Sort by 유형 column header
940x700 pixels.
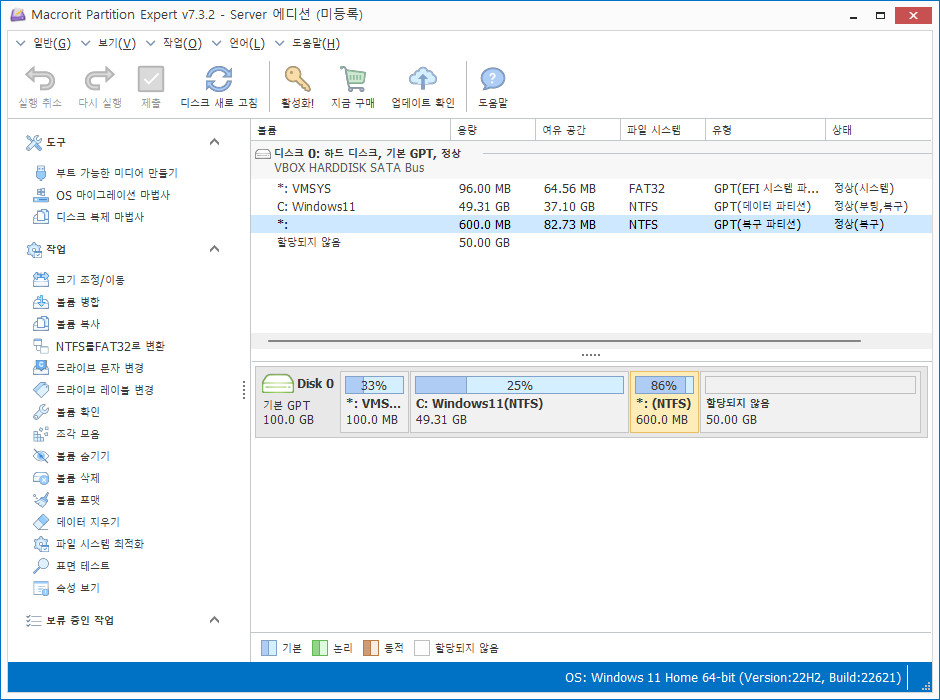pos(766,130)
